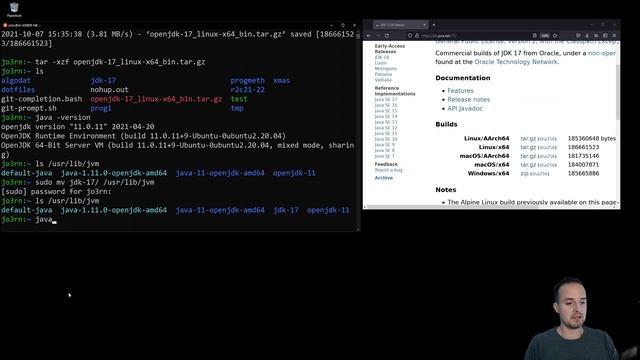This screenshot has width=640, height=360.
Task: Click the browser back arrow
Action: [369, 36]
